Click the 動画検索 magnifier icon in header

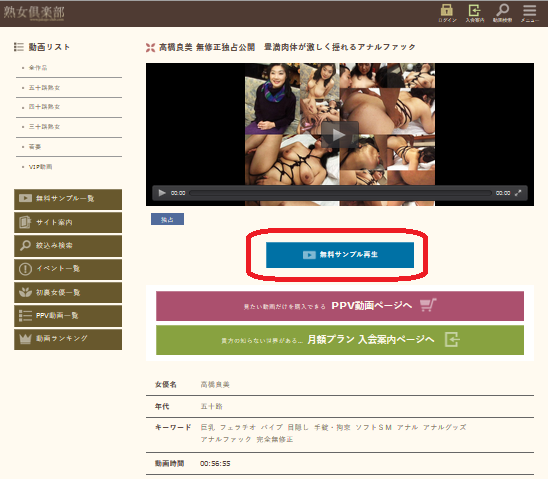click(502, 13)
